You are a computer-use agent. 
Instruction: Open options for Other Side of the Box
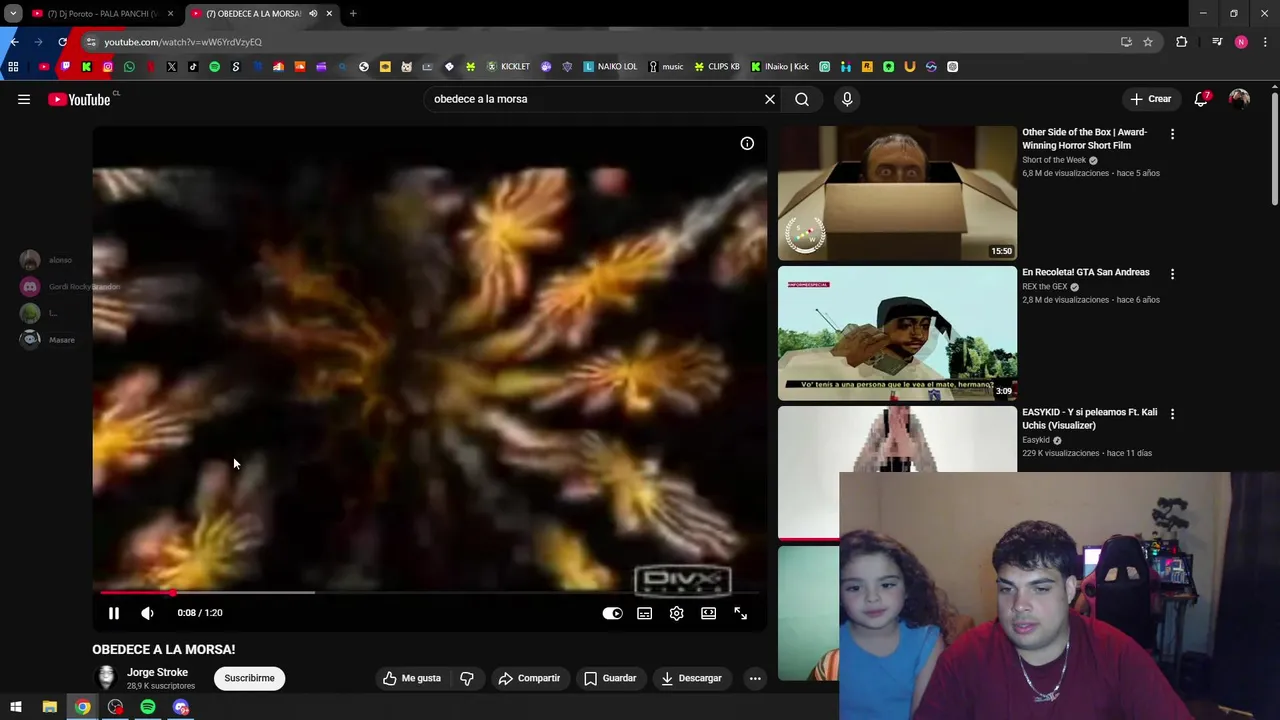(1173, 133)
